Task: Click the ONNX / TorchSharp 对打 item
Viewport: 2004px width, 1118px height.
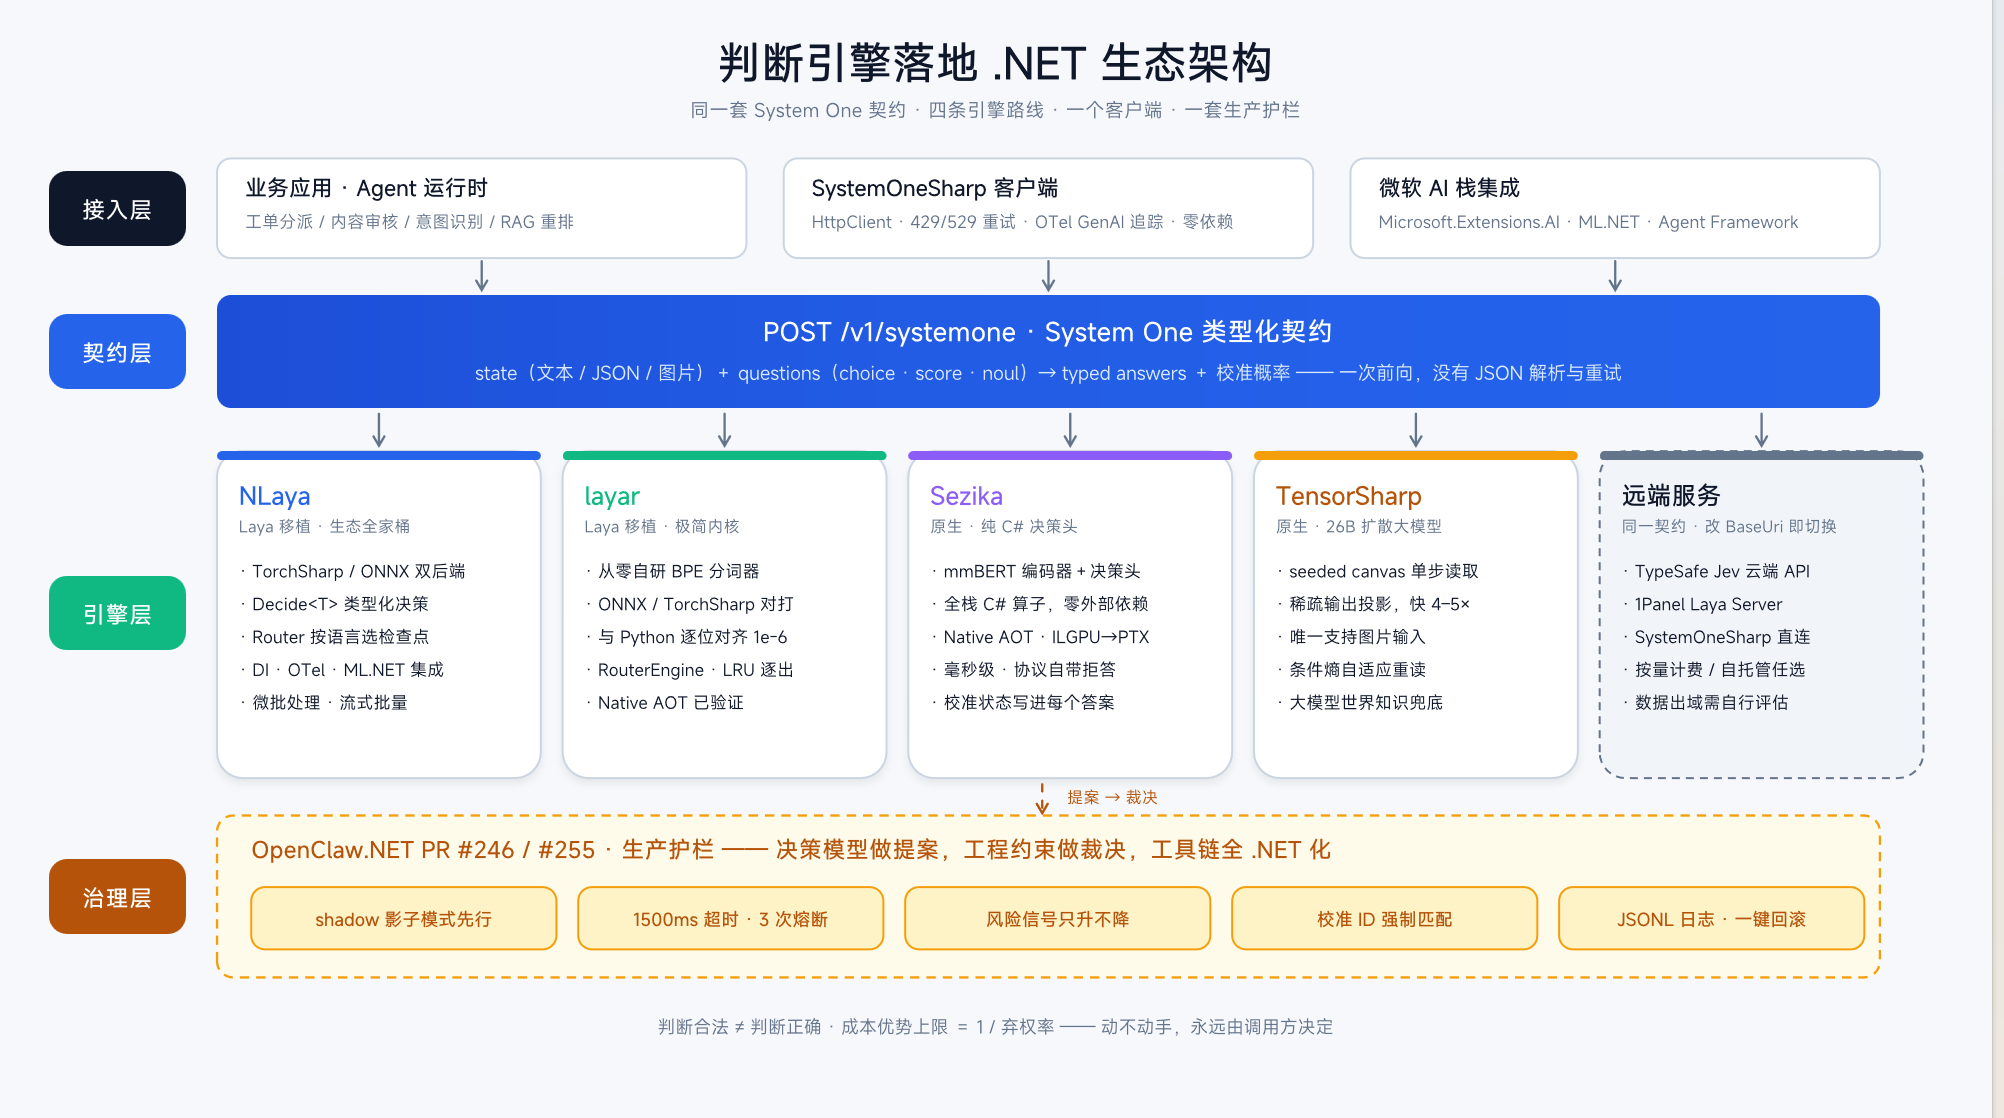Action: (695, 604)
